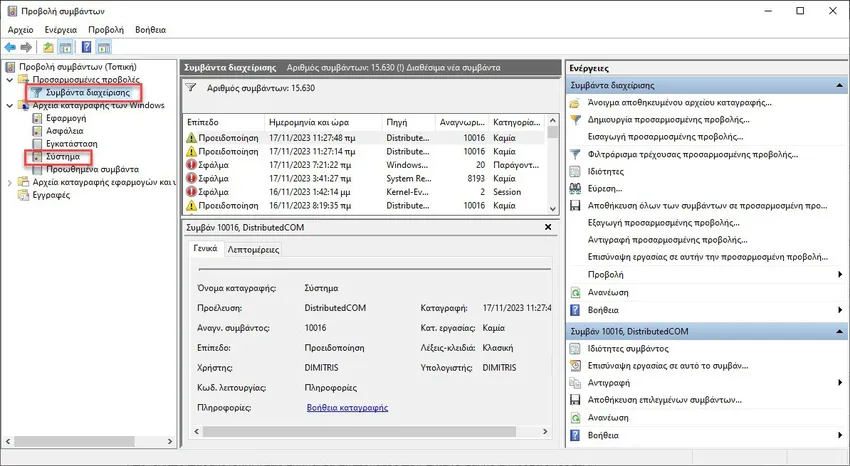Expand the Αρχεία καταγραφής εφαρμογών node

click(x=10, y=183)
